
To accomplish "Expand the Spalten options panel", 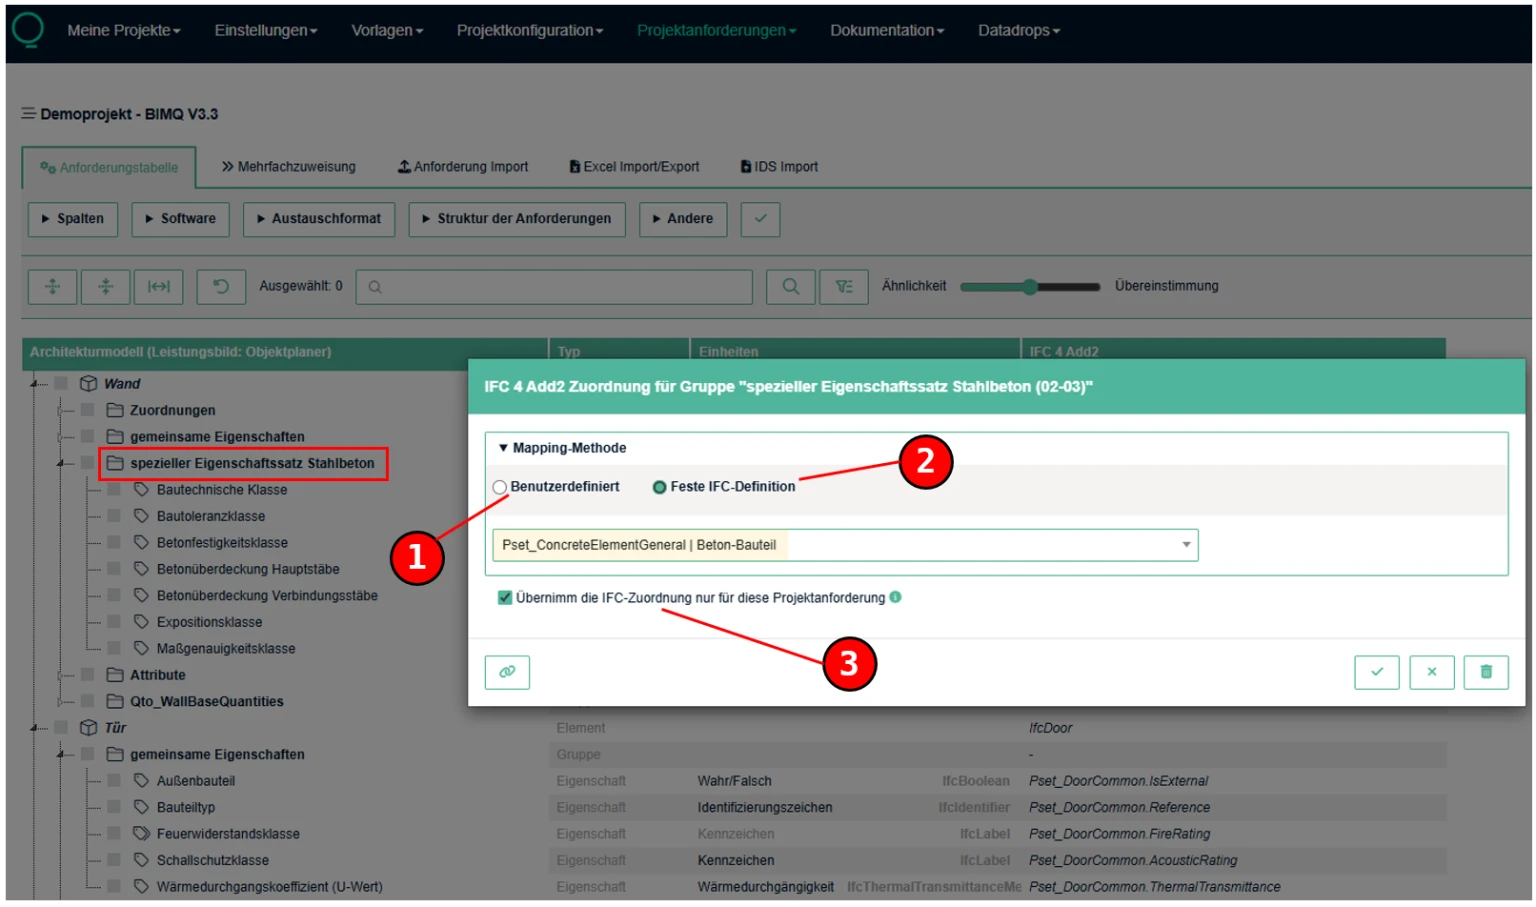I will (x=73, y=219).
